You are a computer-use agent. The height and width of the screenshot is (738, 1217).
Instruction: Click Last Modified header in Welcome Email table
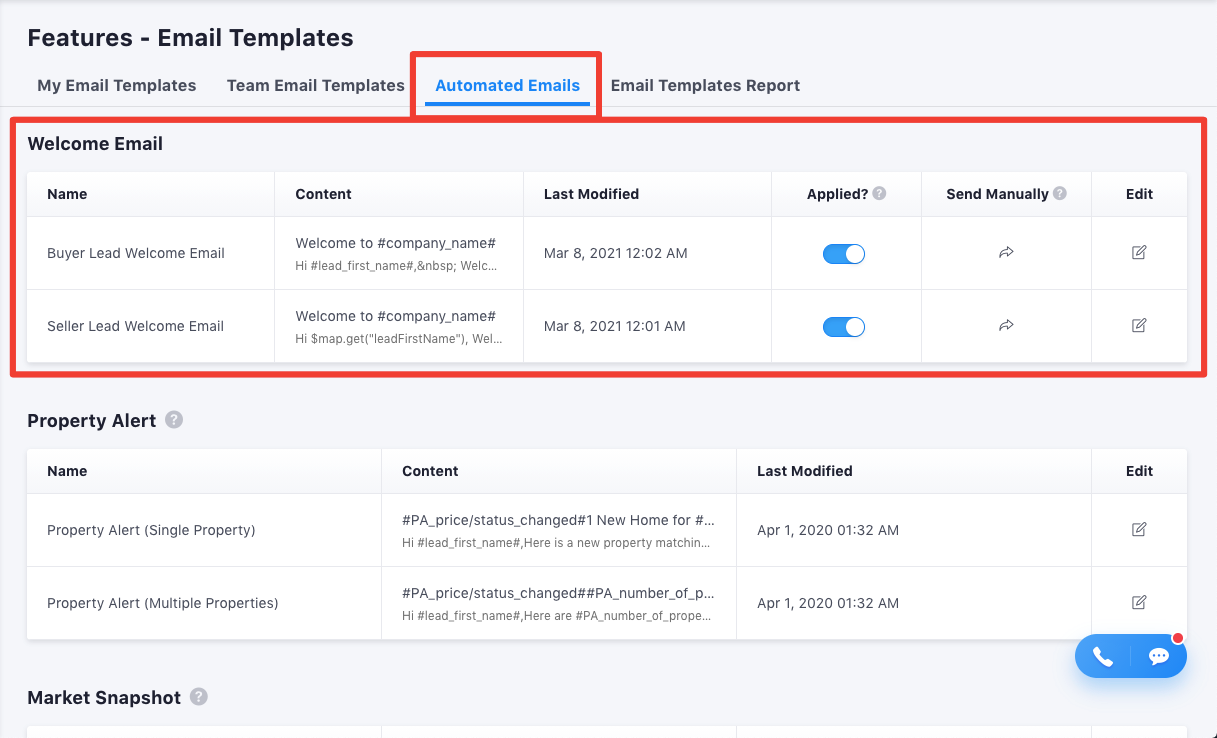[x=591, y=194]
